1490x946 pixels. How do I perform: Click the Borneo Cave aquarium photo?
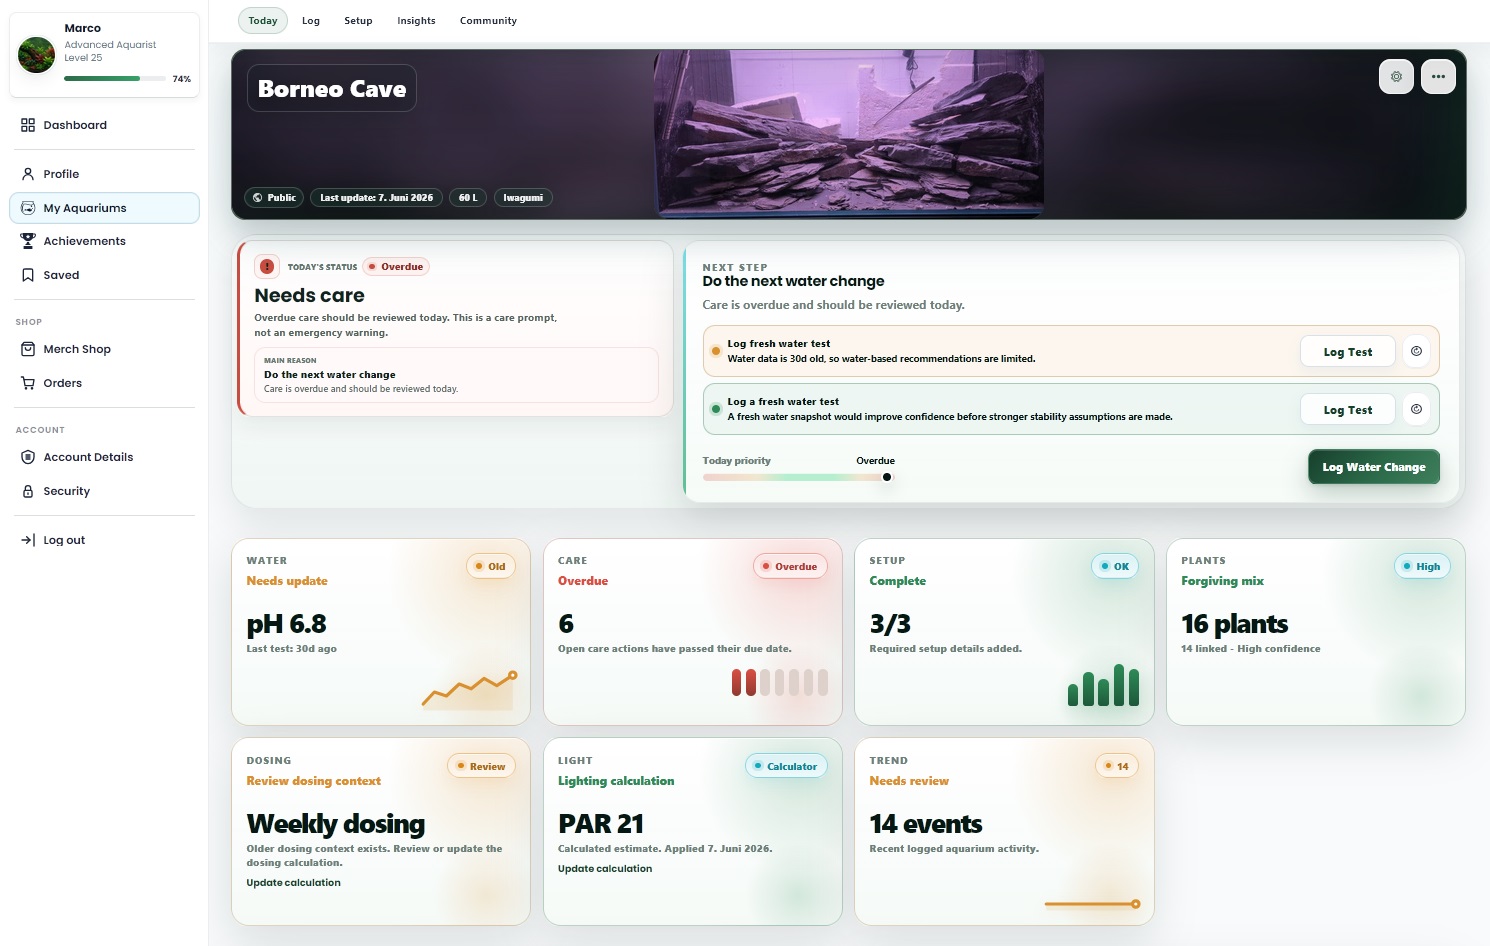(x=849, y=133)
